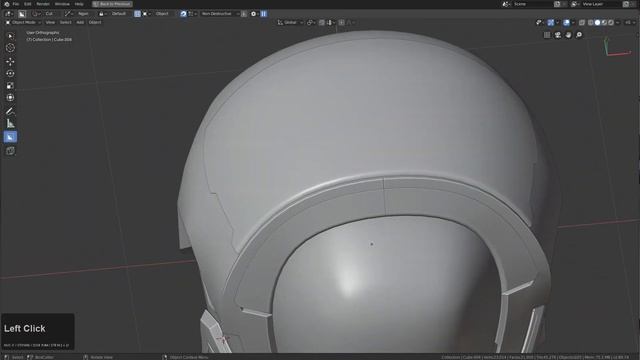
Task: Select the Cursor tool in the left toolbar
Action: tap(10, 48)
